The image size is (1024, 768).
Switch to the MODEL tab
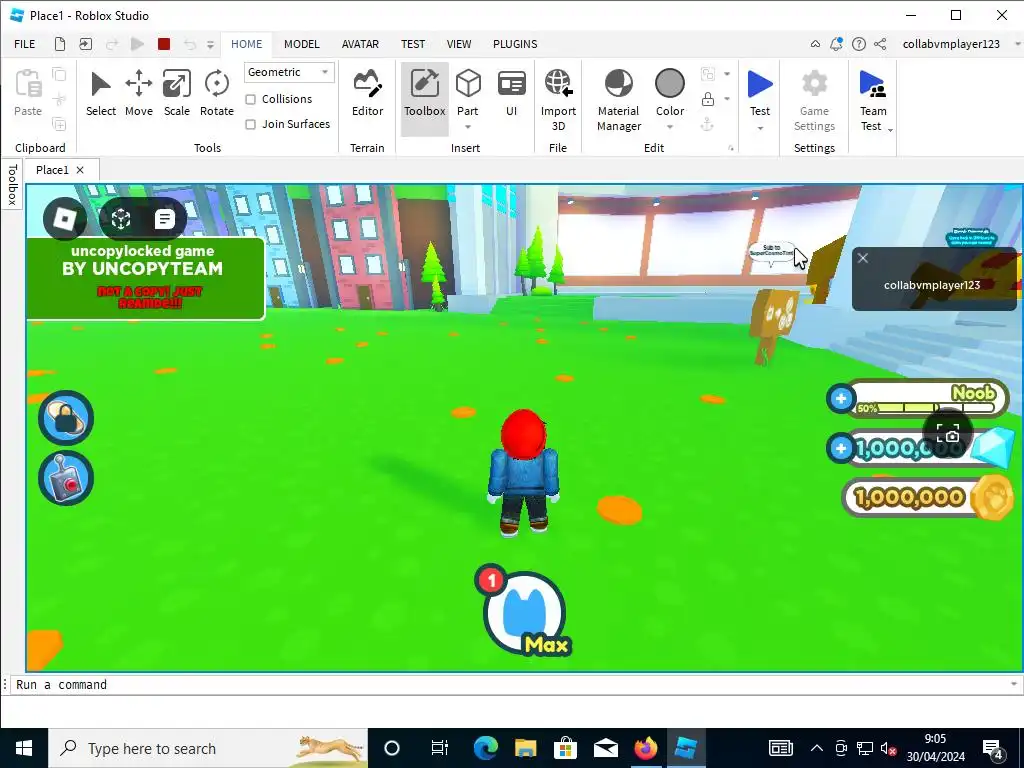click(x=302, y=44)
